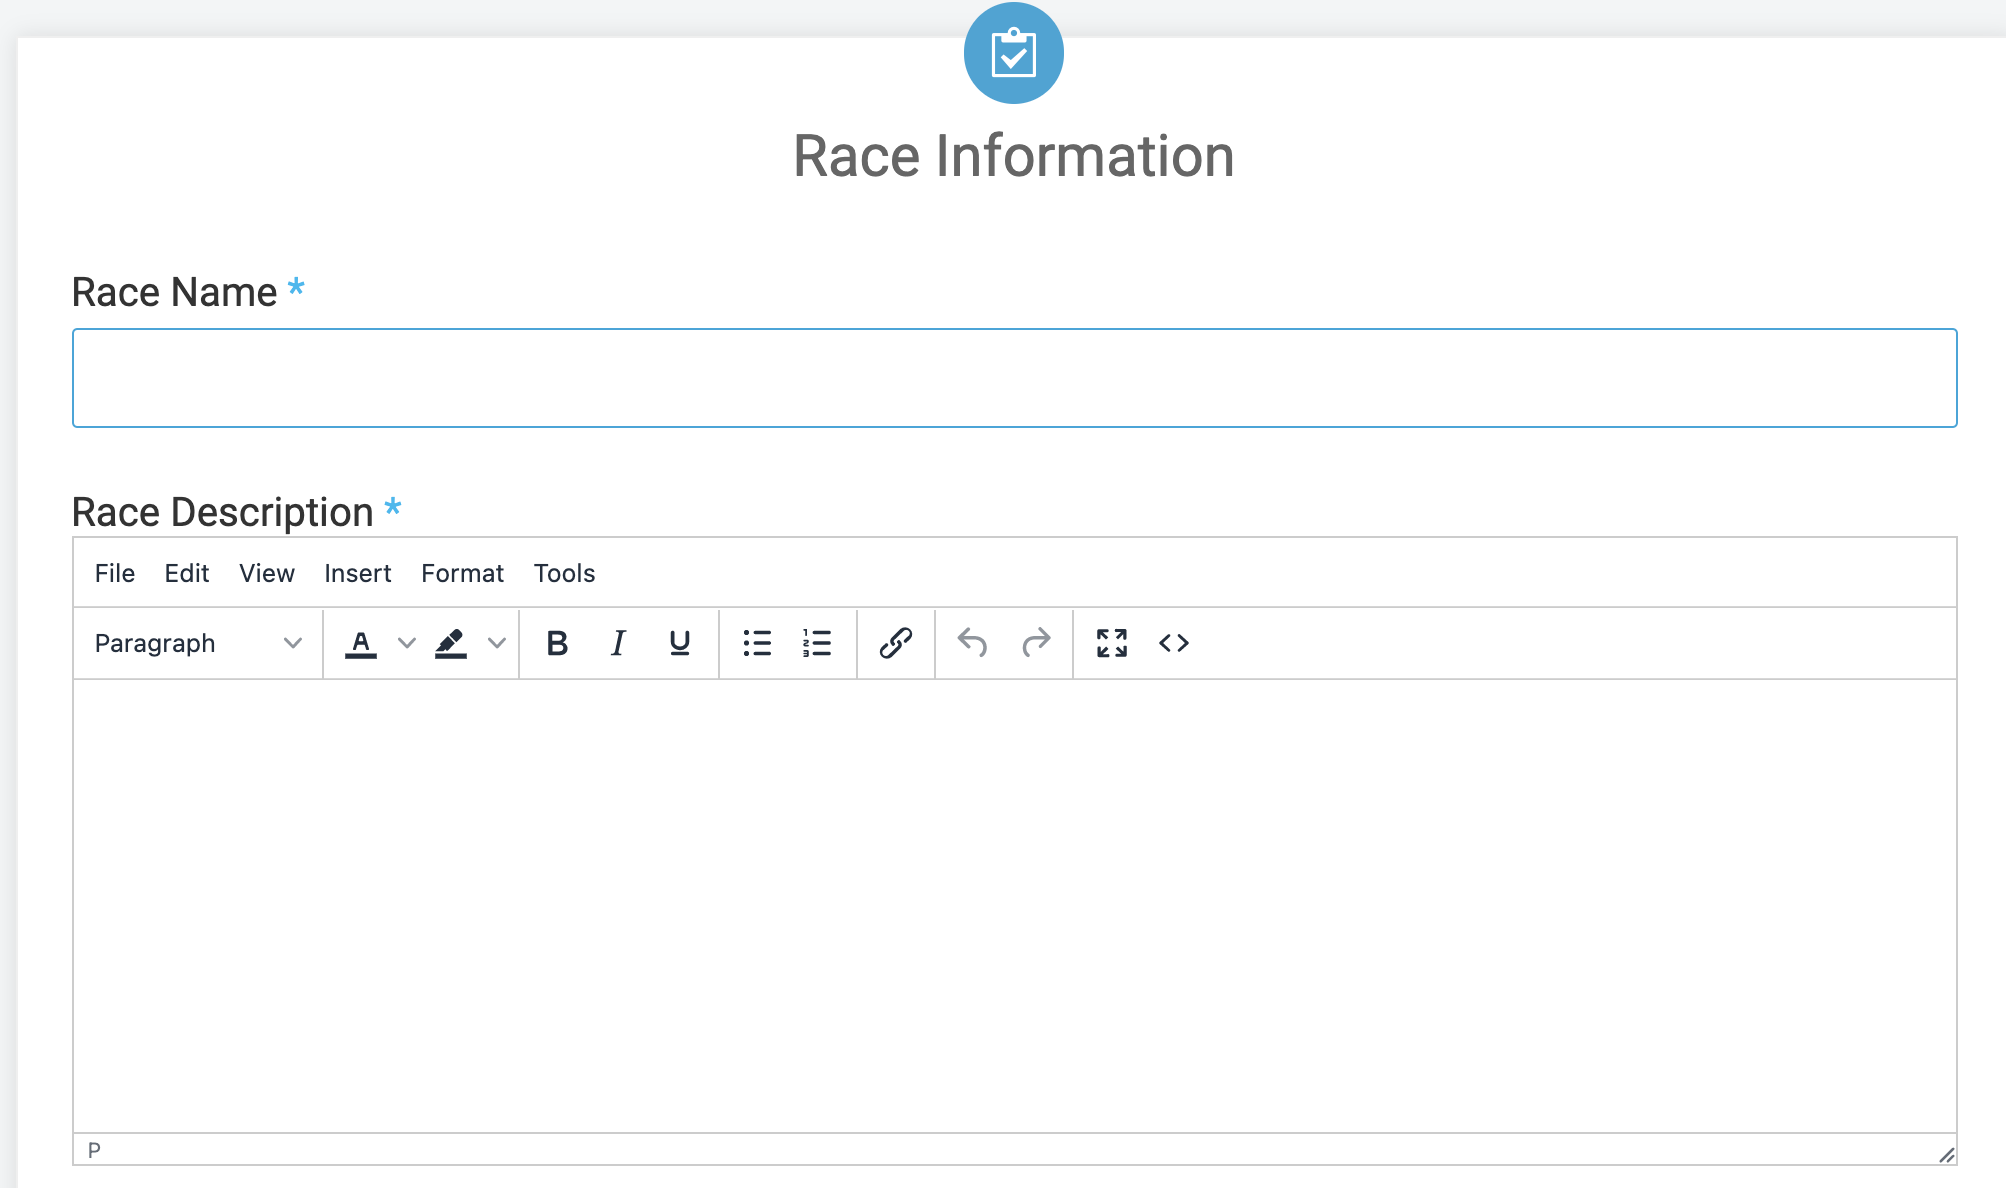2006x1188 pixels.
Task: Click into the Race Name field
Action: click(1014, 378)
